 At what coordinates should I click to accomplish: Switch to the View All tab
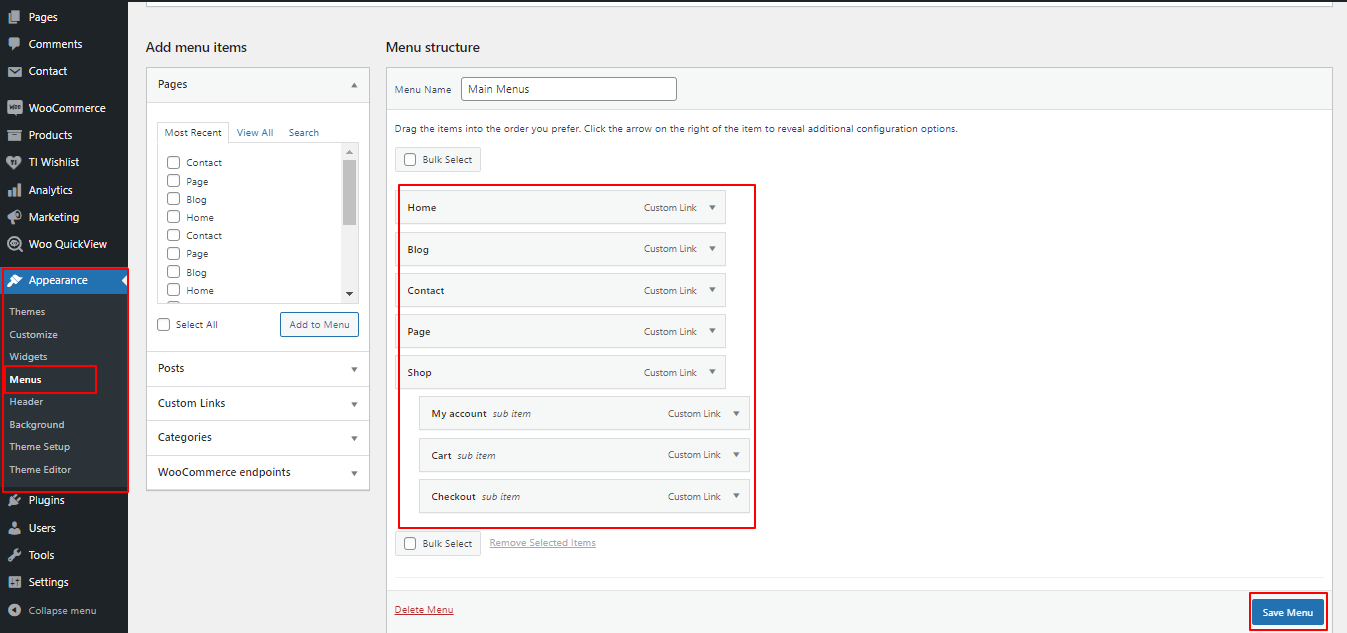pyautogui.click(x=254, y=133)
